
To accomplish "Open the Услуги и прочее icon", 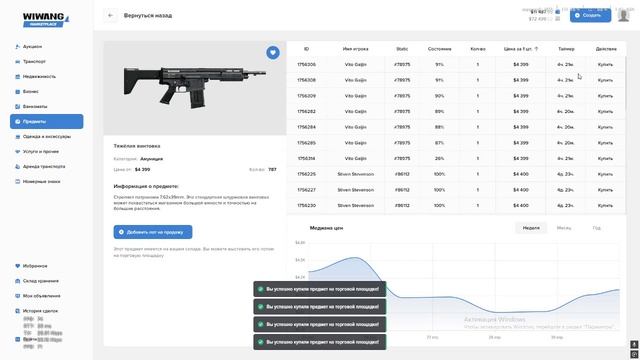I will point(18,151).
